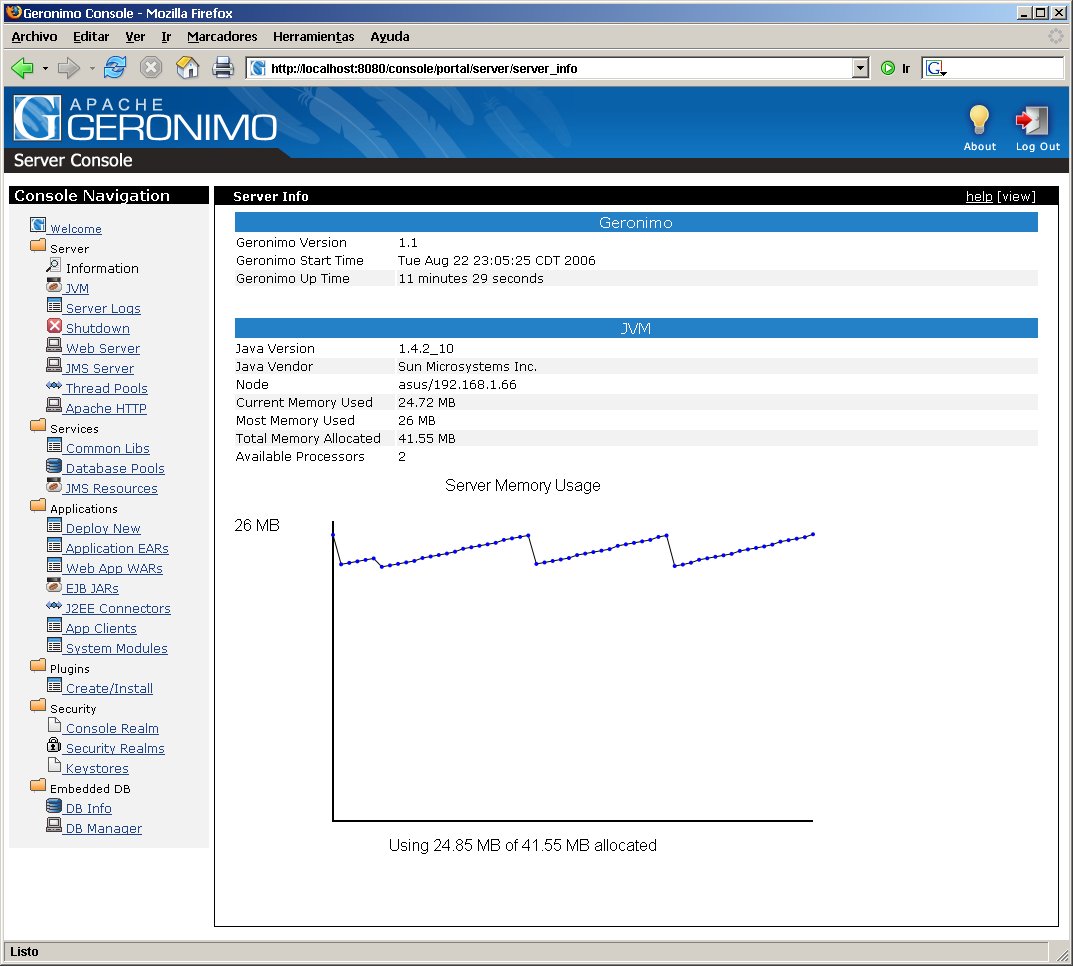This screenshot has height=966, width=1073.
Task: Click the magnifier icon beside Information
Action: coord(53,265)
